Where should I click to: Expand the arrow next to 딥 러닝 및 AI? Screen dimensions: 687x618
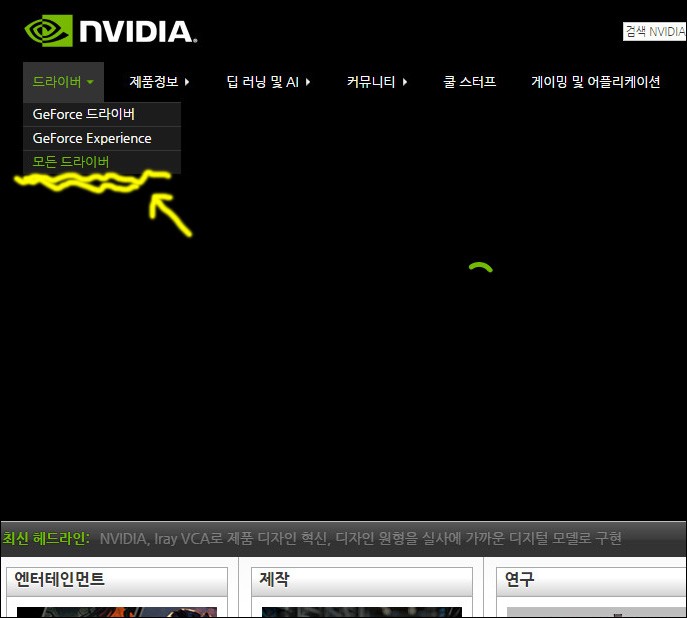tap(308, 82)
